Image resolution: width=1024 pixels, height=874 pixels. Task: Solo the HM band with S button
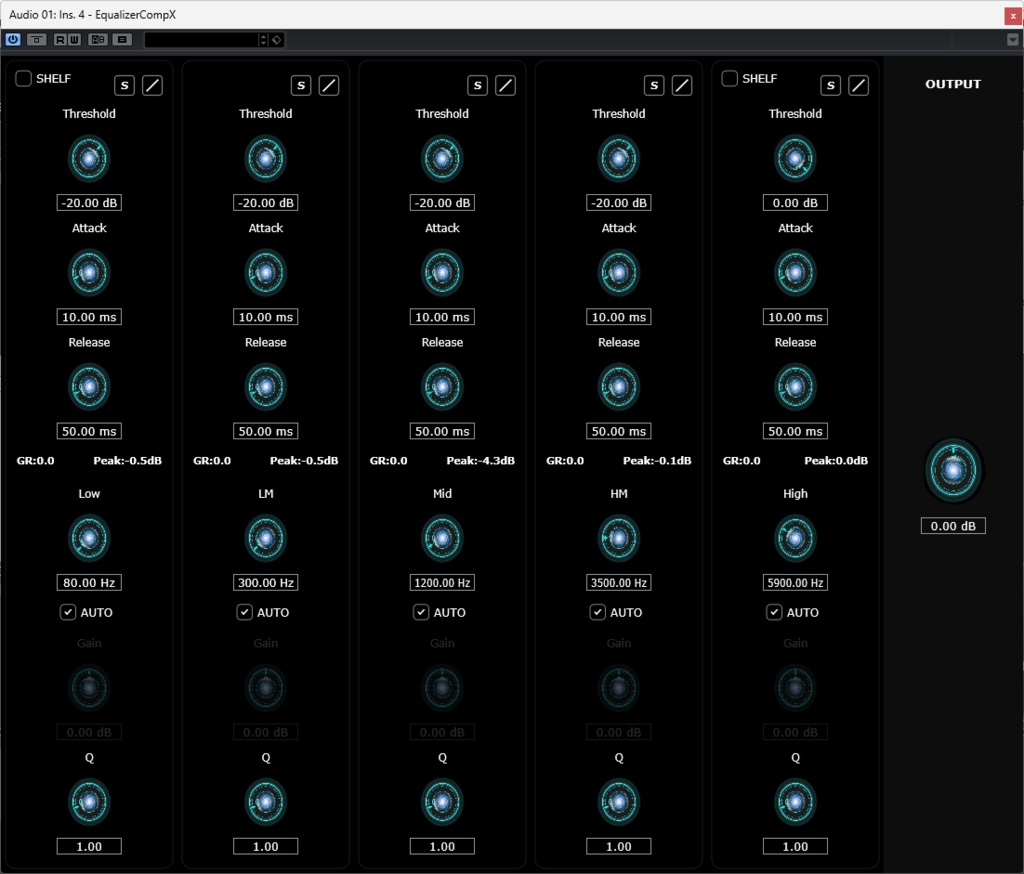coord(654,85)
